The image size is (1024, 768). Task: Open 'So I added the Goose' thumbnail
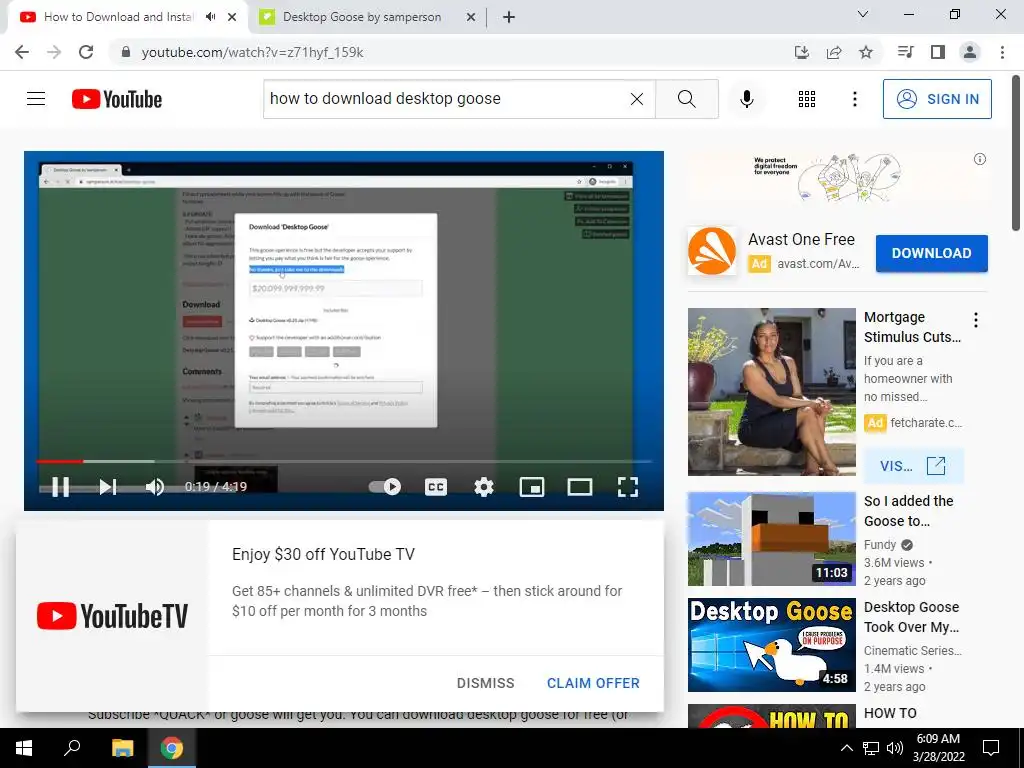click(x=771, y=539)
